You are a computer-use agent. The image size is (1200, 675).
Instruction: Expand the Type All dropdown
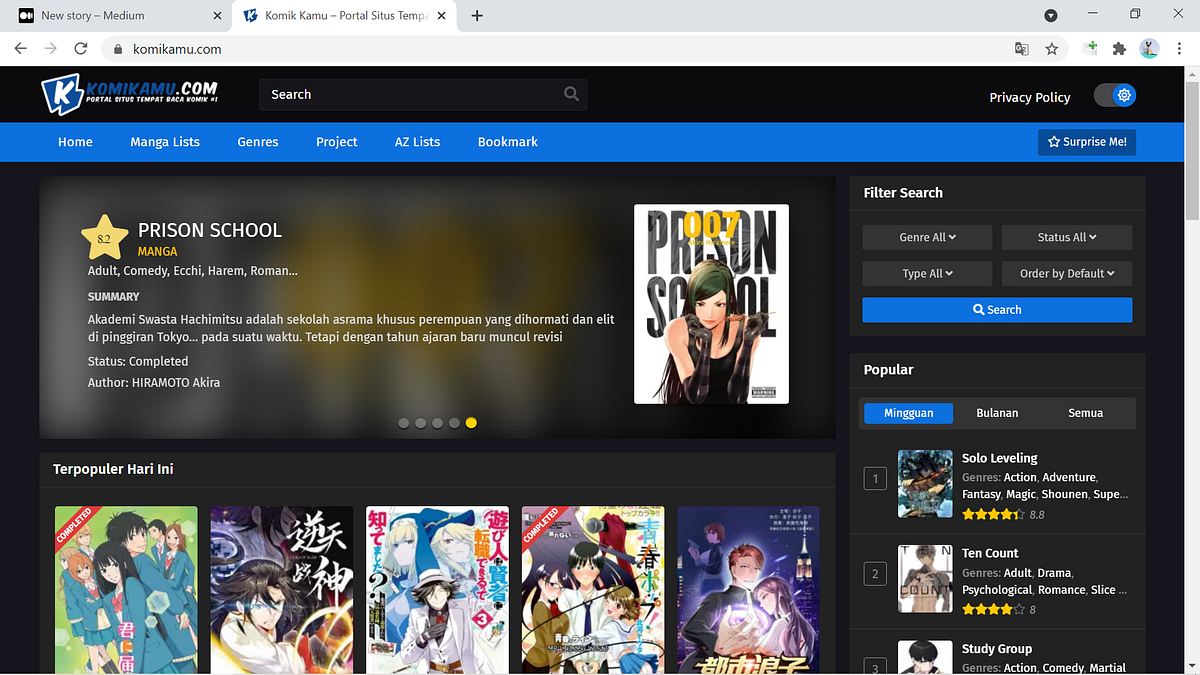927,273
